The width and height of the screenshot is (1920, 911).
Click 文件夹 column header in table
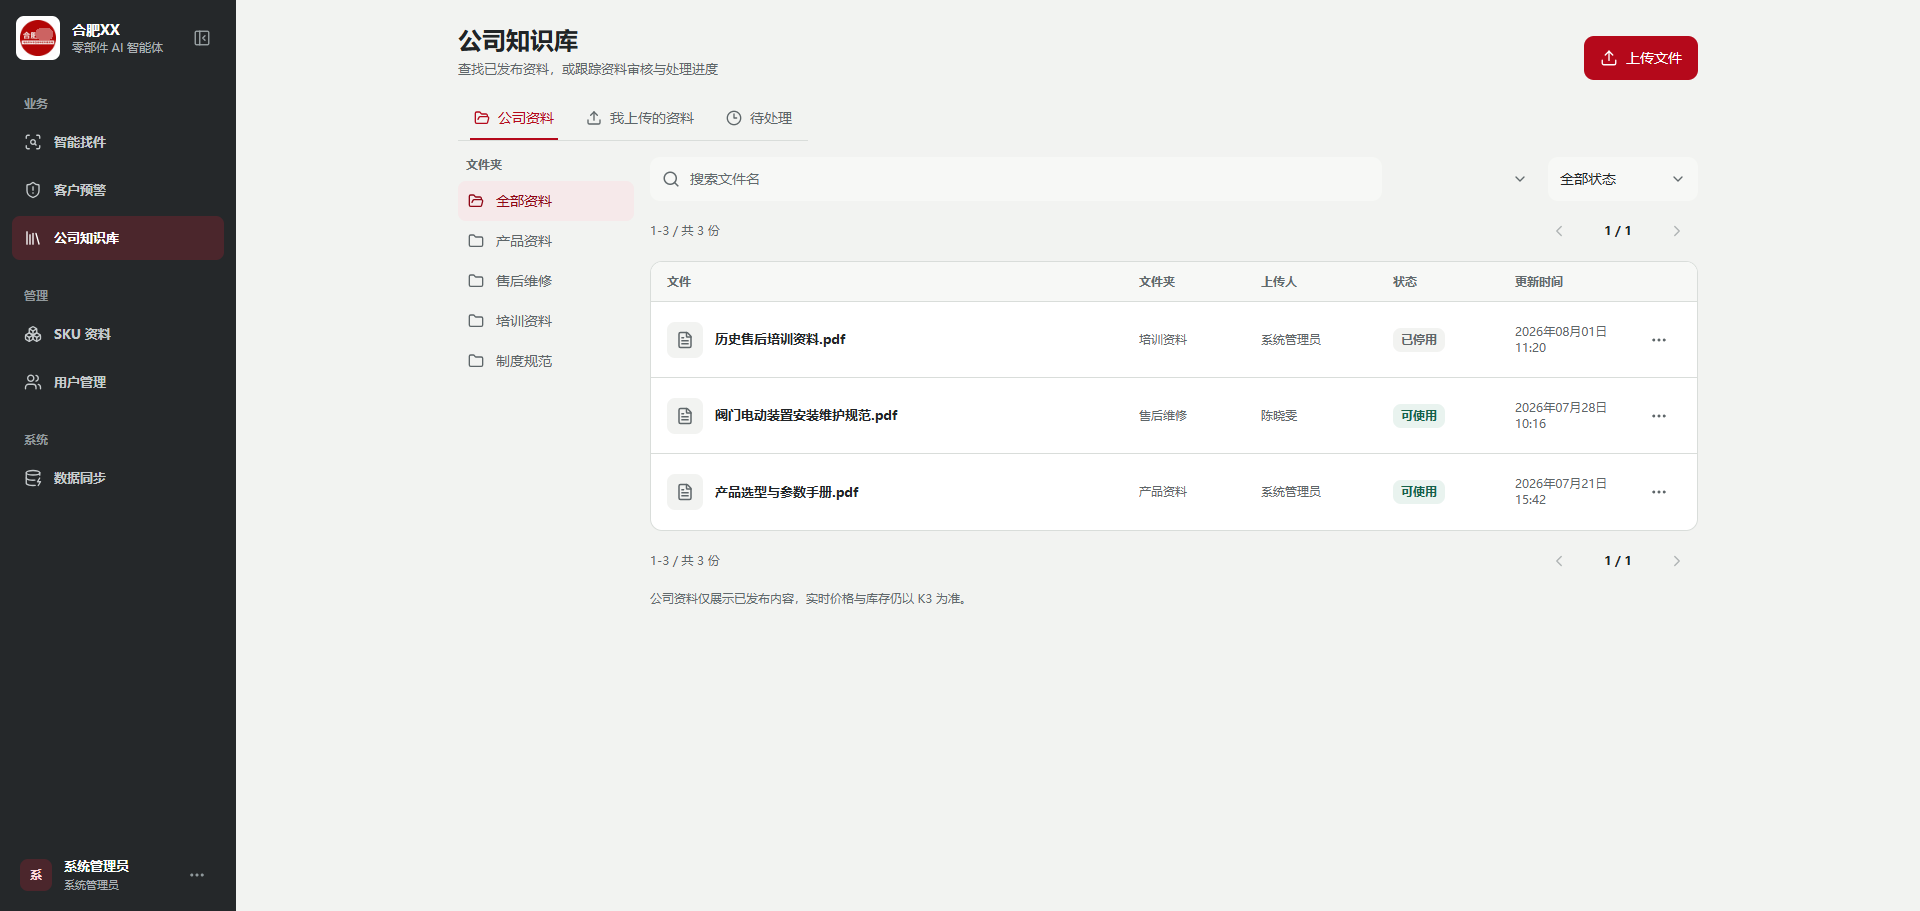(x=1157, y=282)
